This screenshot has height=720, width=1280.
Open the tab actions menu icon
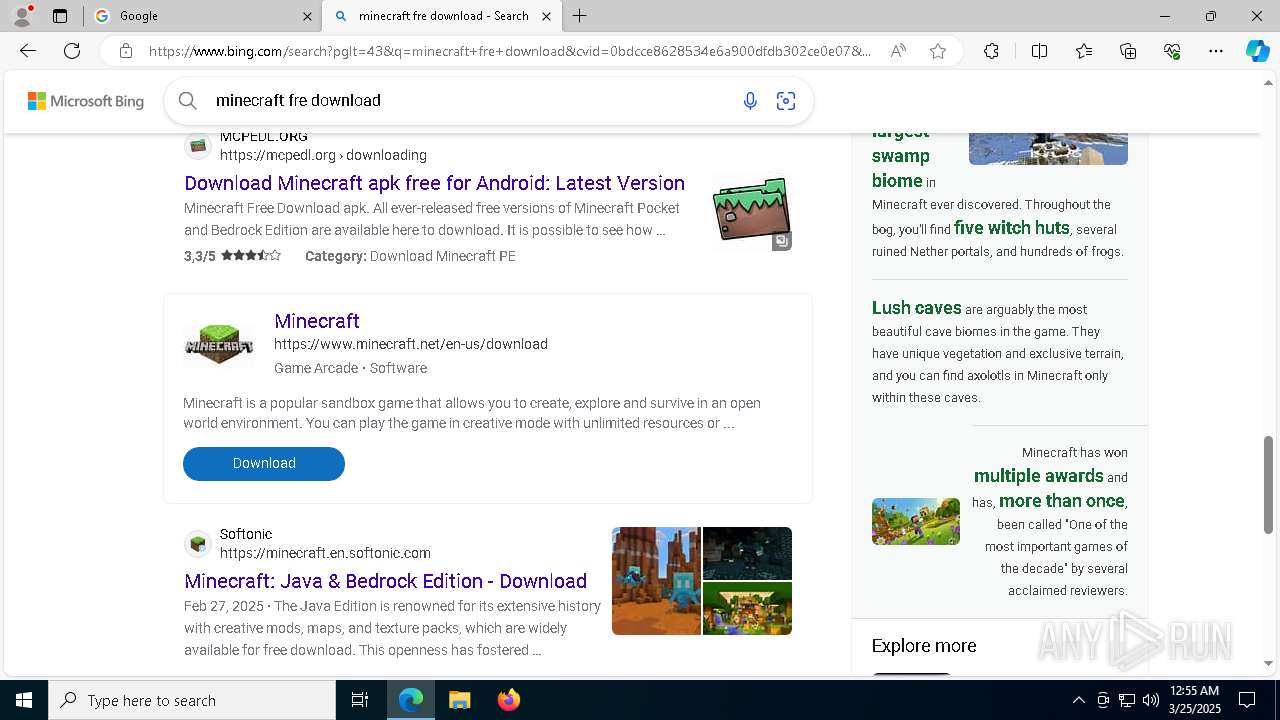tap(60, 16)
